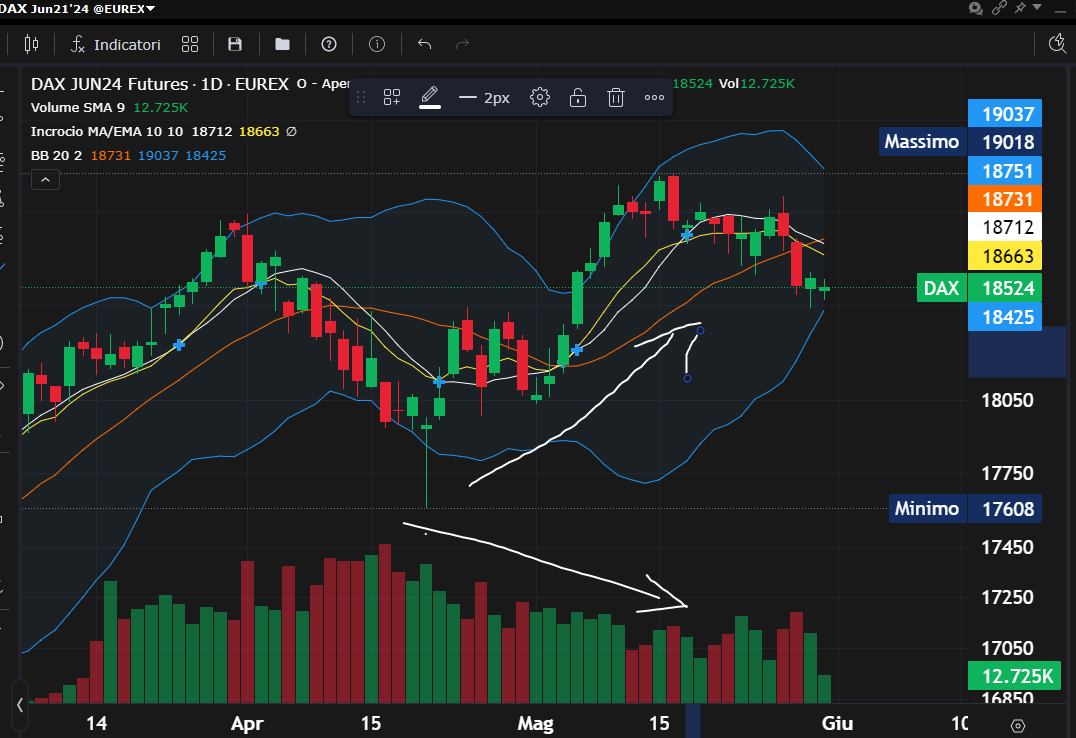Open the Indicatori menu
Viewport: 1076px width, 738px height.
(116, 44)
